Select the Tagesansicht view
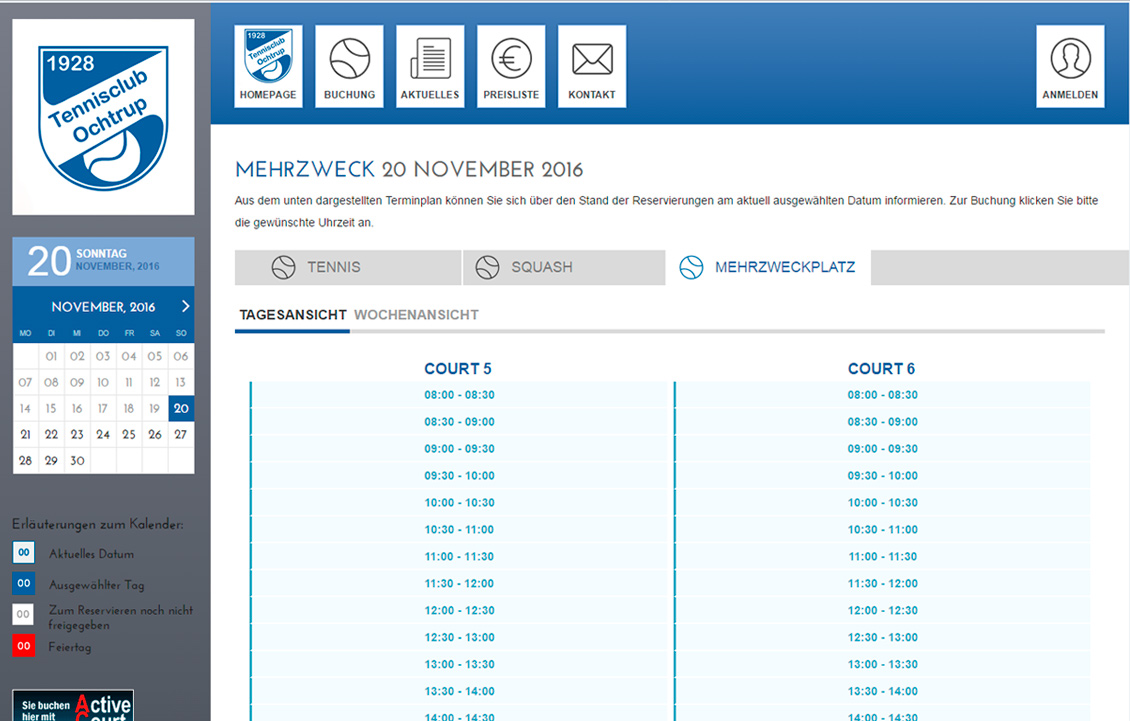 pyautogui.click(x=293, y=315)
